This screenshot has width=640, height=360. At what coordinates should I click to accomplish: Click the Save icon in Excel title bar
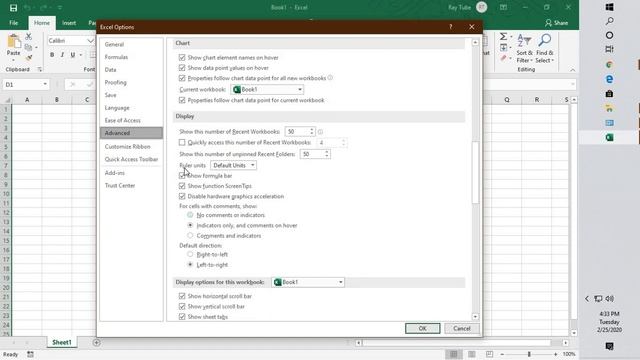[13, 8]
